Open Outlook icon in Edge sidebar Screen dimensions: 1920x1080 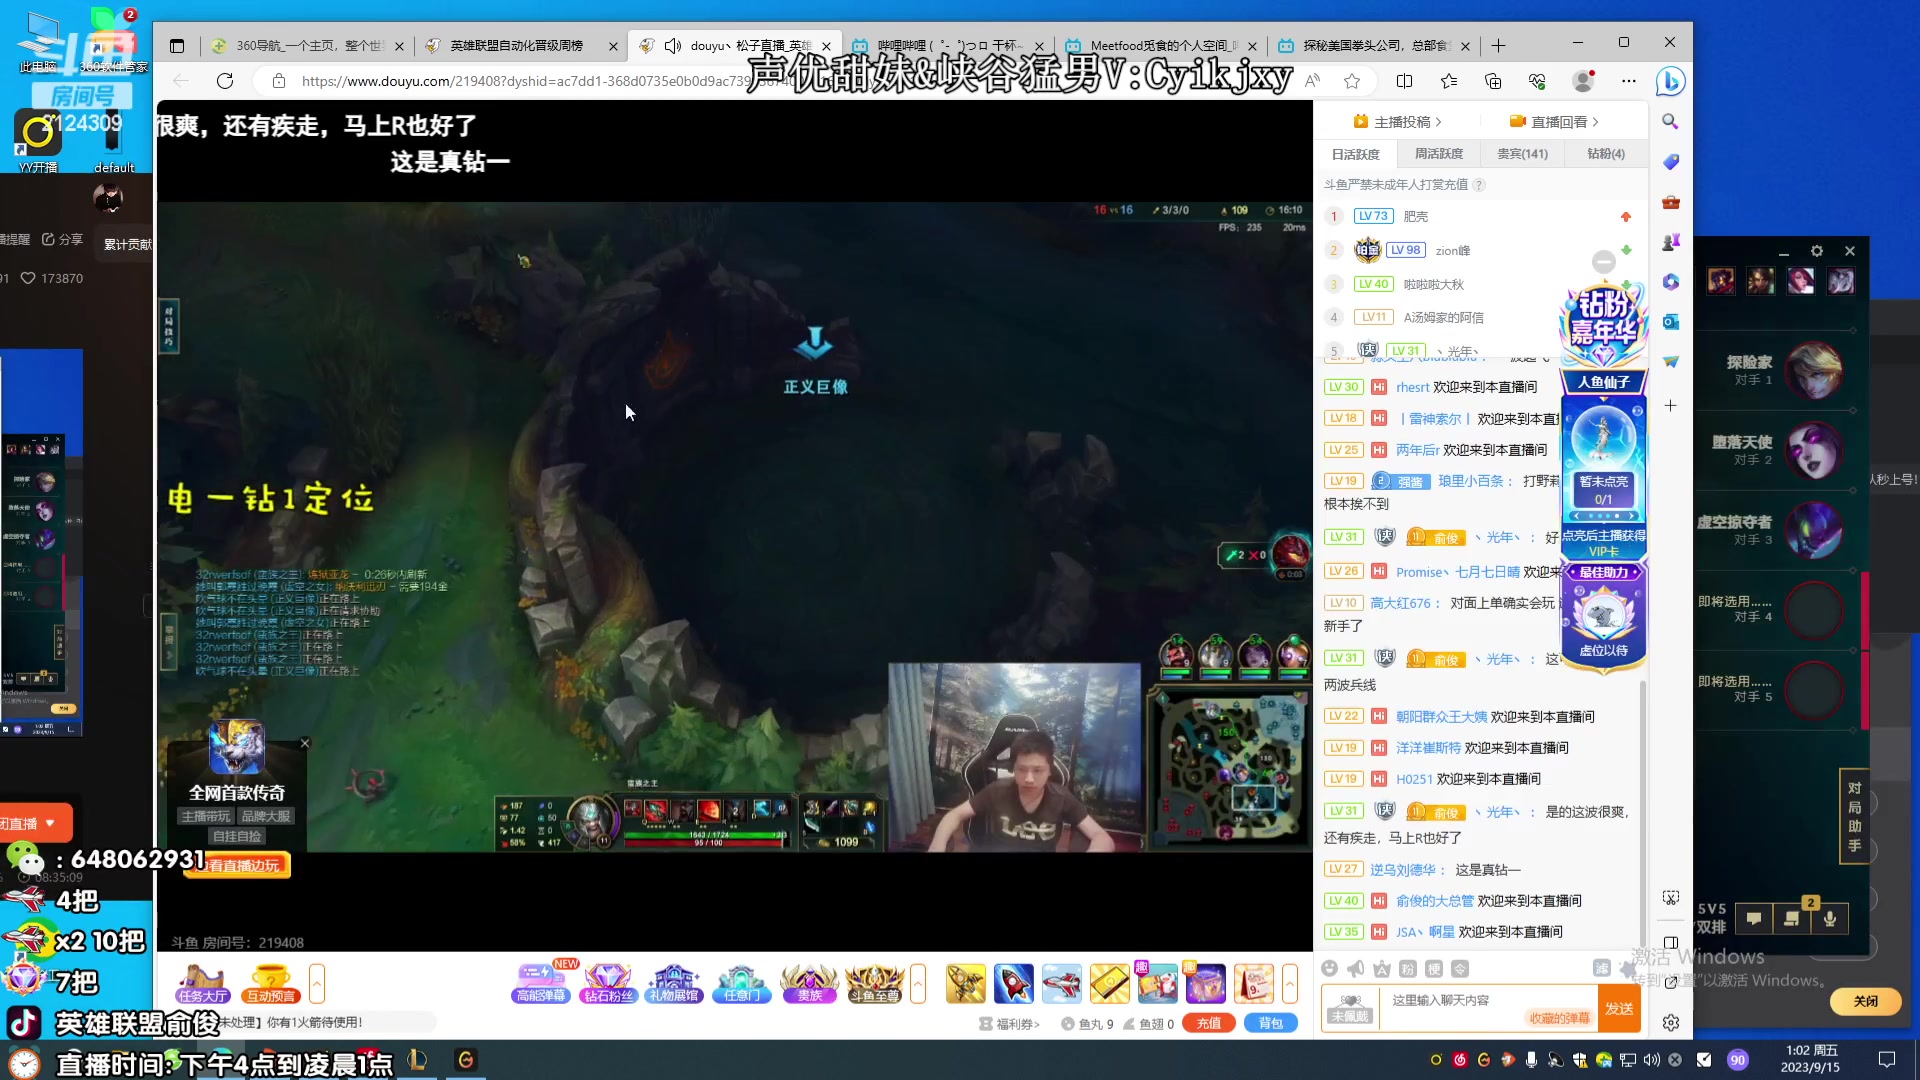pyautogui.click(x=1670, y=322)
